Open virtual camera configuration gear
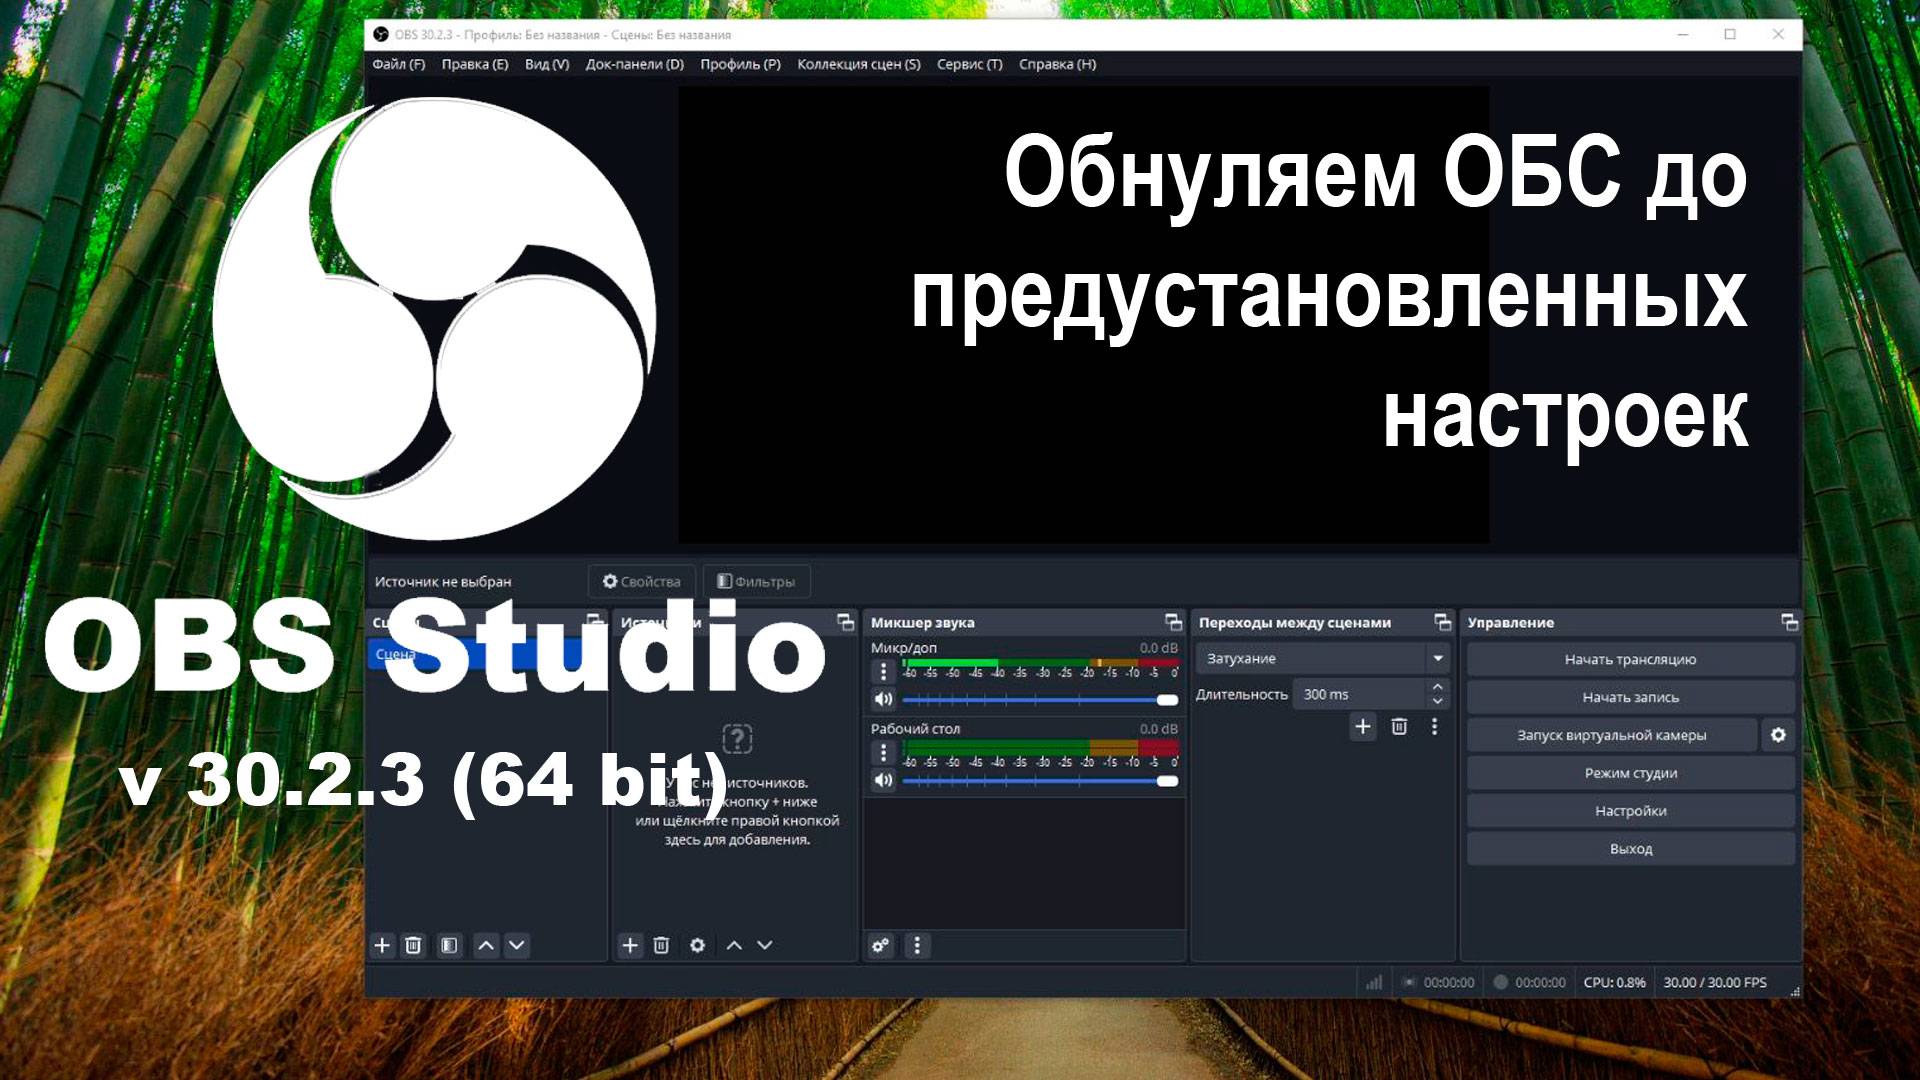The image size is (1920, 1080). [x=1779, y=734]
